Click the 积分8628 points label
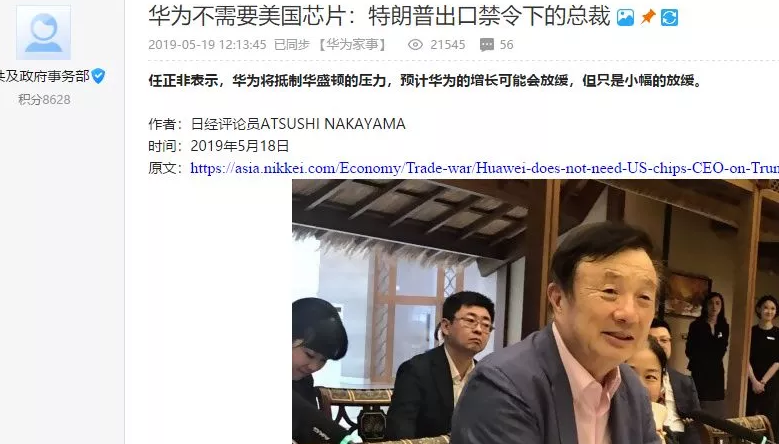 click(44, 100)
